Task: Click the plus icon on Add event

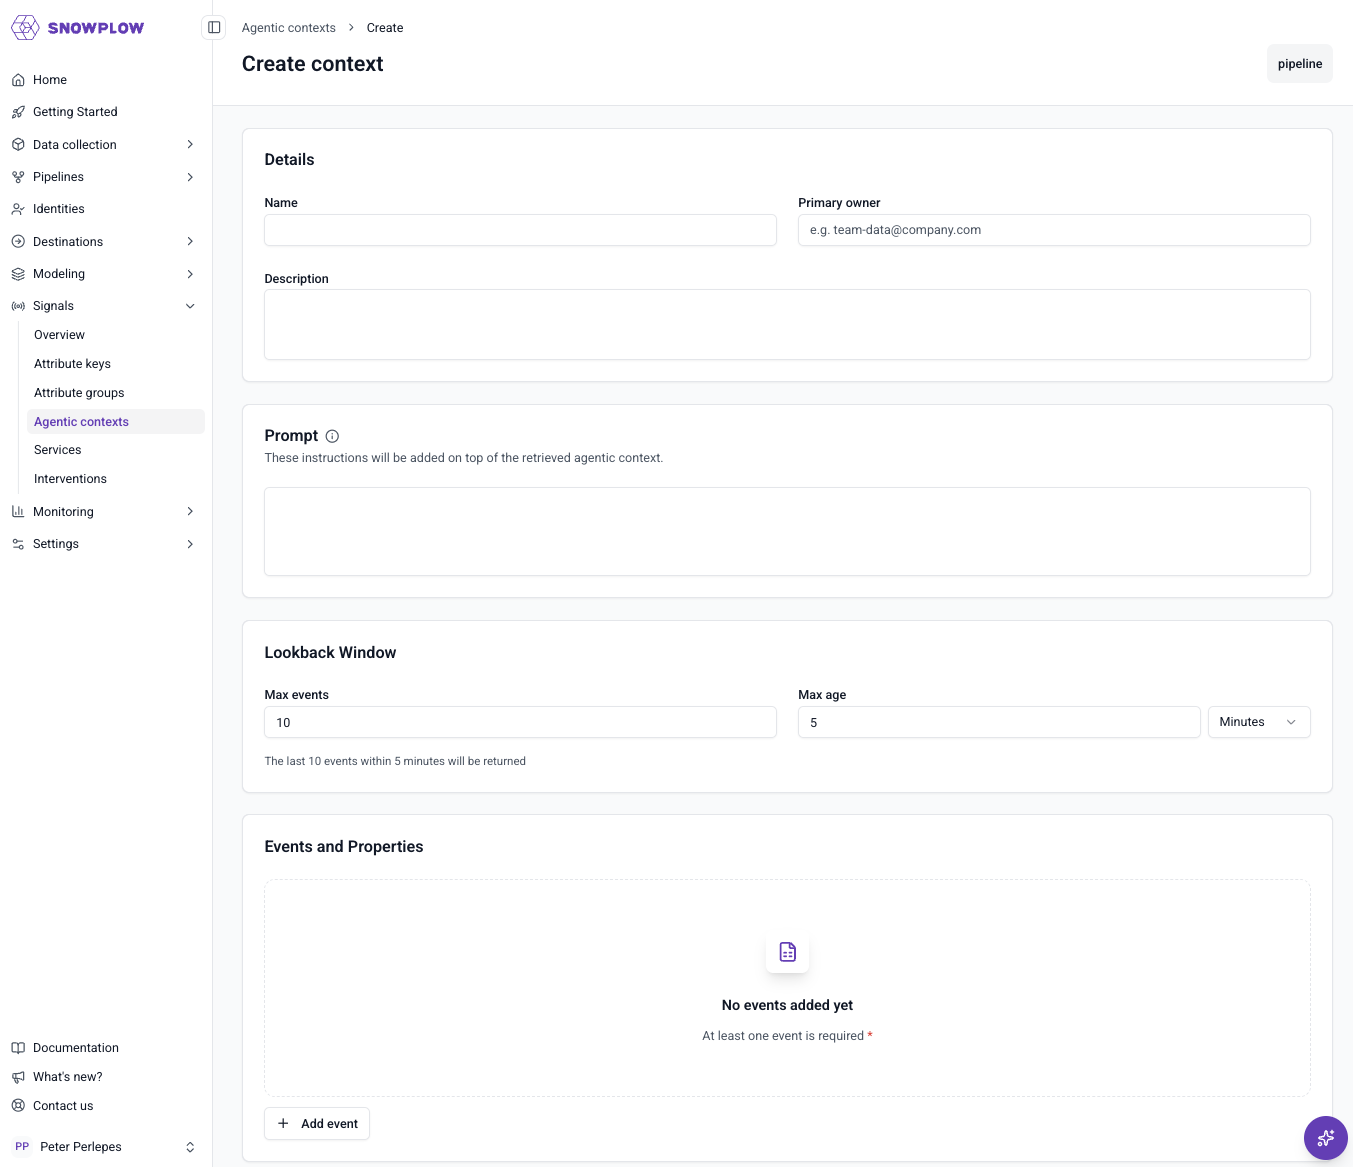Action: point(283,1124)
